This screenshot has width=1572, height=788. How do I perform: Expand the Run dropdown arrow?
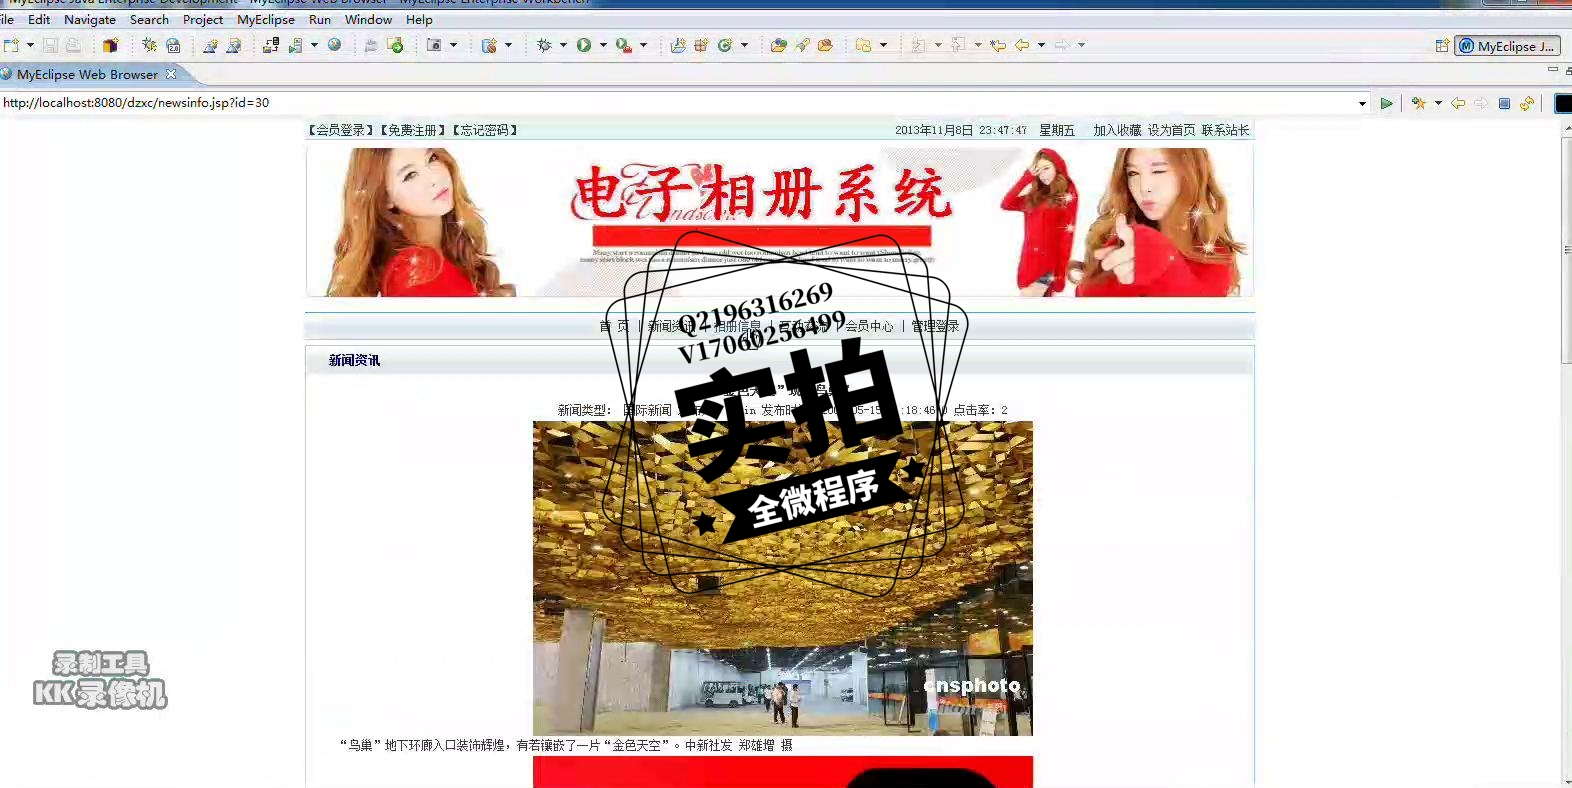click(603, 45)
